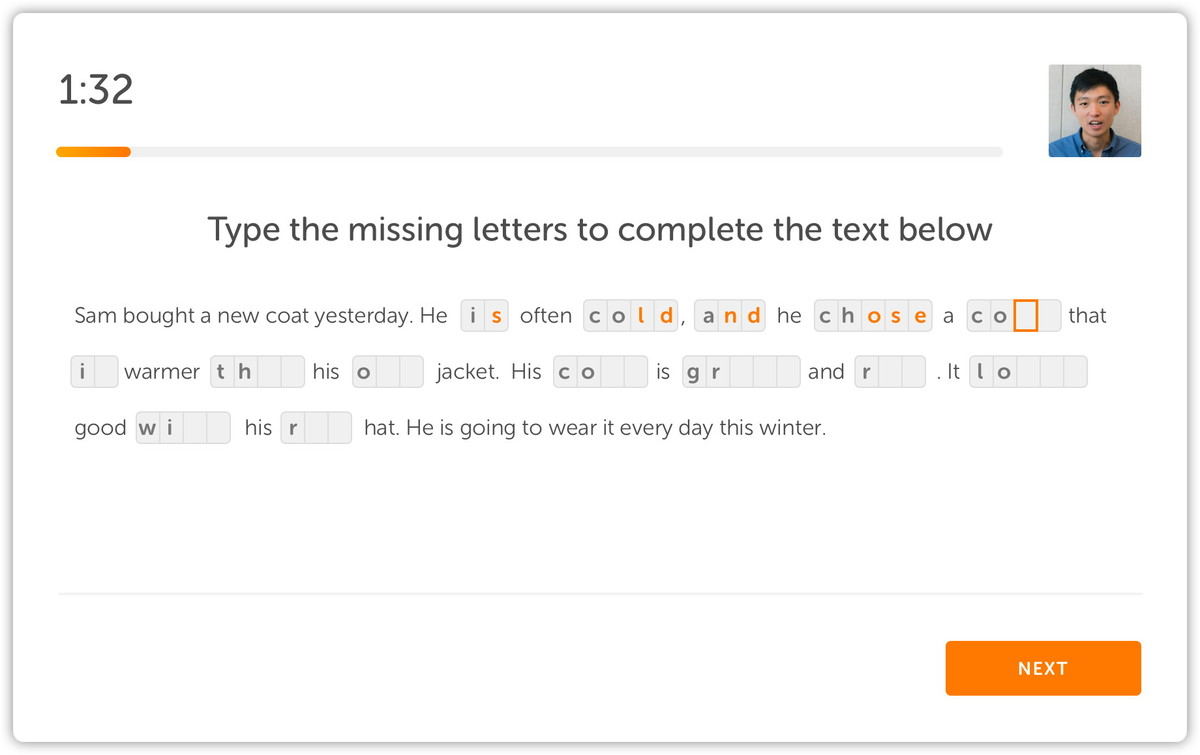Click the empty box after "i" before "warmer"
This screenshot has width=1200, height=755.
click(x=106, y=372)
